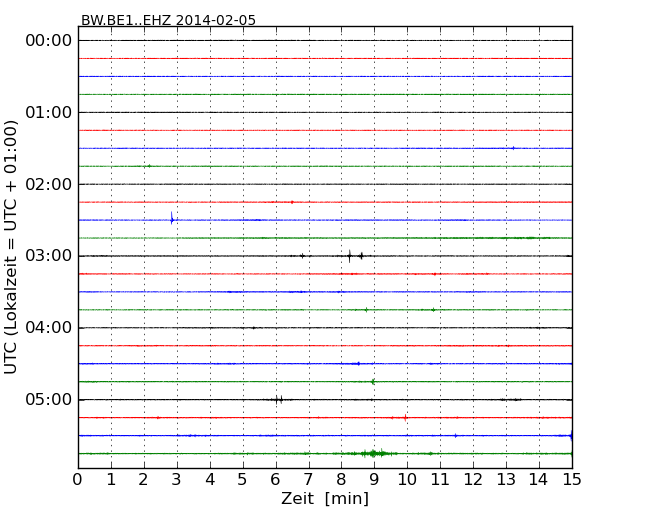Click the plot title BW.BE1..EHZ 2014-02-05
The height and width of the screenshot is (520, 650).
(x=168, y=20)
